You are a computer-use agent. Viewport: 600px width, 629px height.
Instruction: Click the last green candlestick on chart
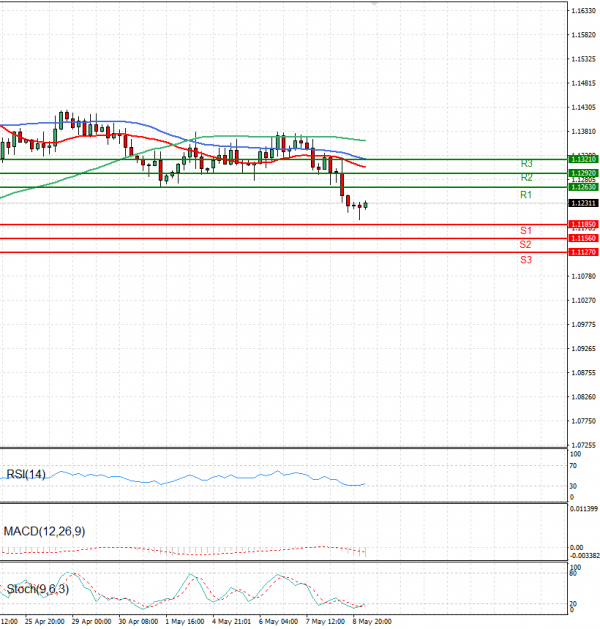pyautogui.click(x=366, y=205)
